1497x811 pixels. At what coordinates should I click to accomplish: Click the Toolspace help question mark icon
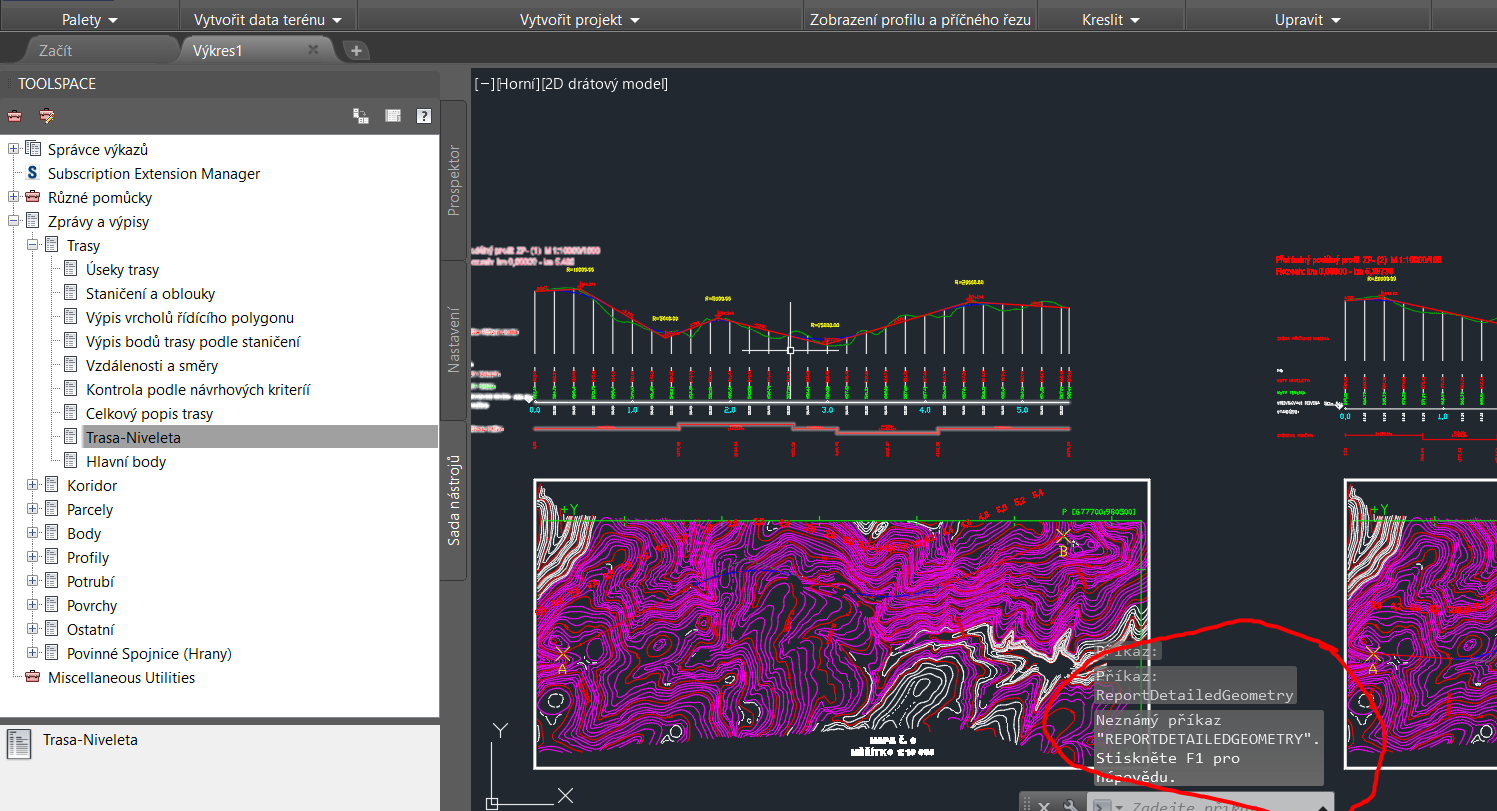pos(424,116)
